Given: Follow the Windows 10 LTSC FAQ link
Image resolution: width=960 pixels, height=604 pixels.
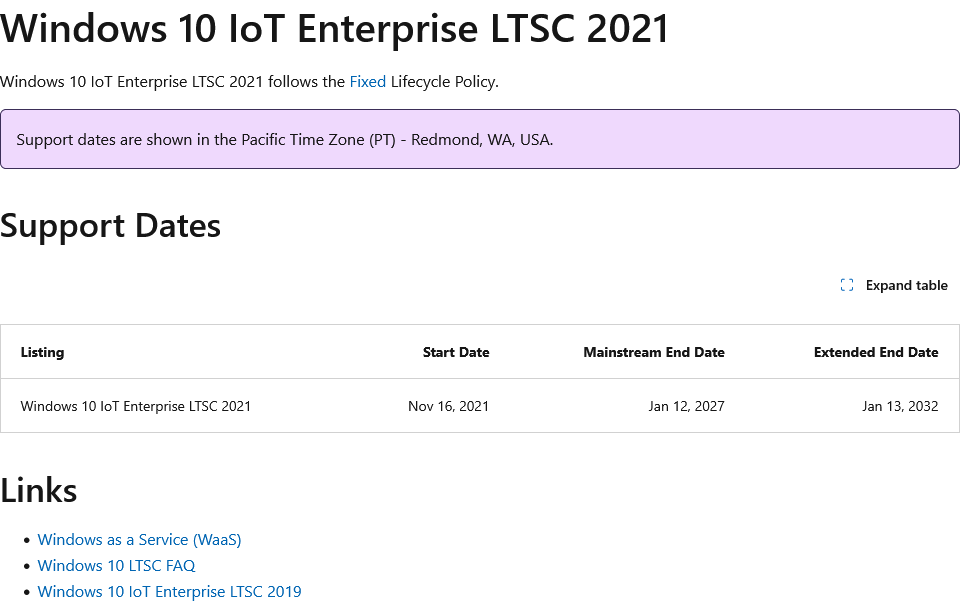Looking at the screenshot, I should (x=116, y=565).
